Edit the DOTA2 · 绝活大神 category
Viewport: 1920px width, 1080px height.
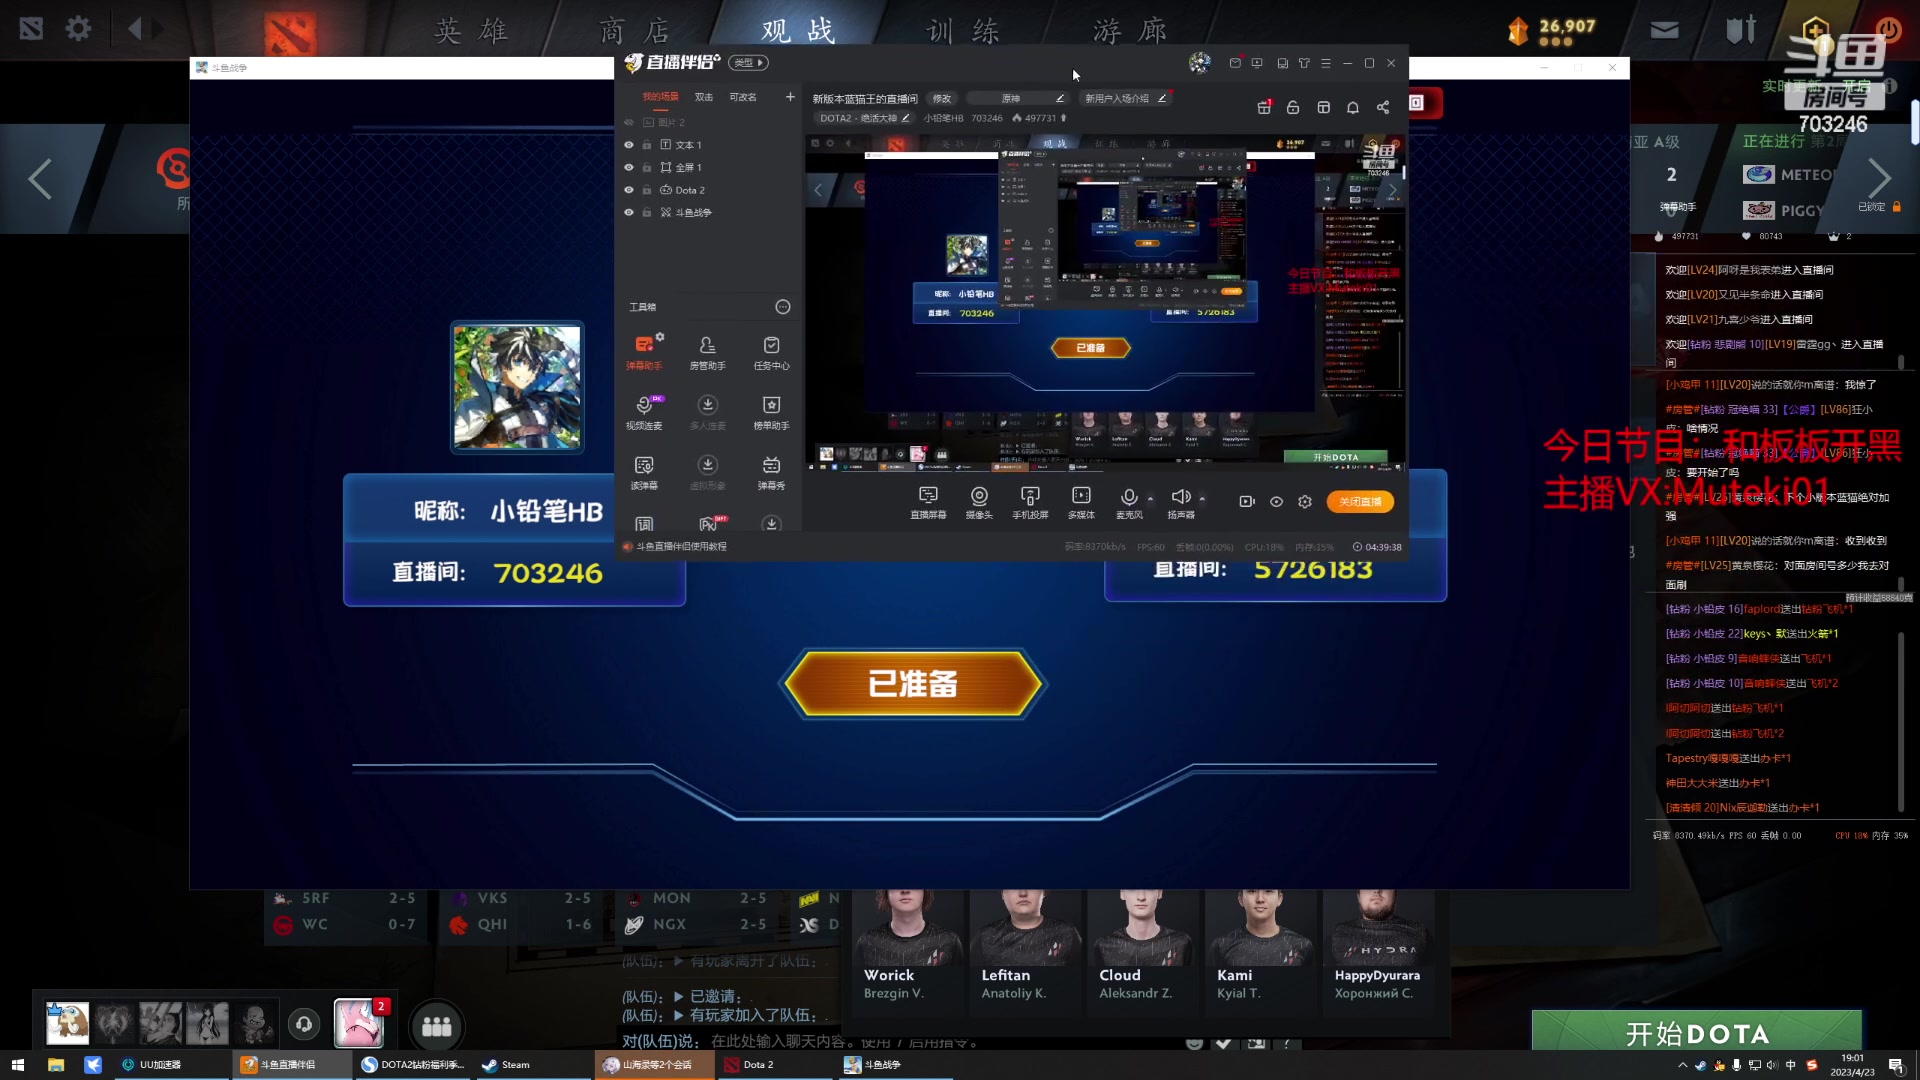tap(865, 118)
